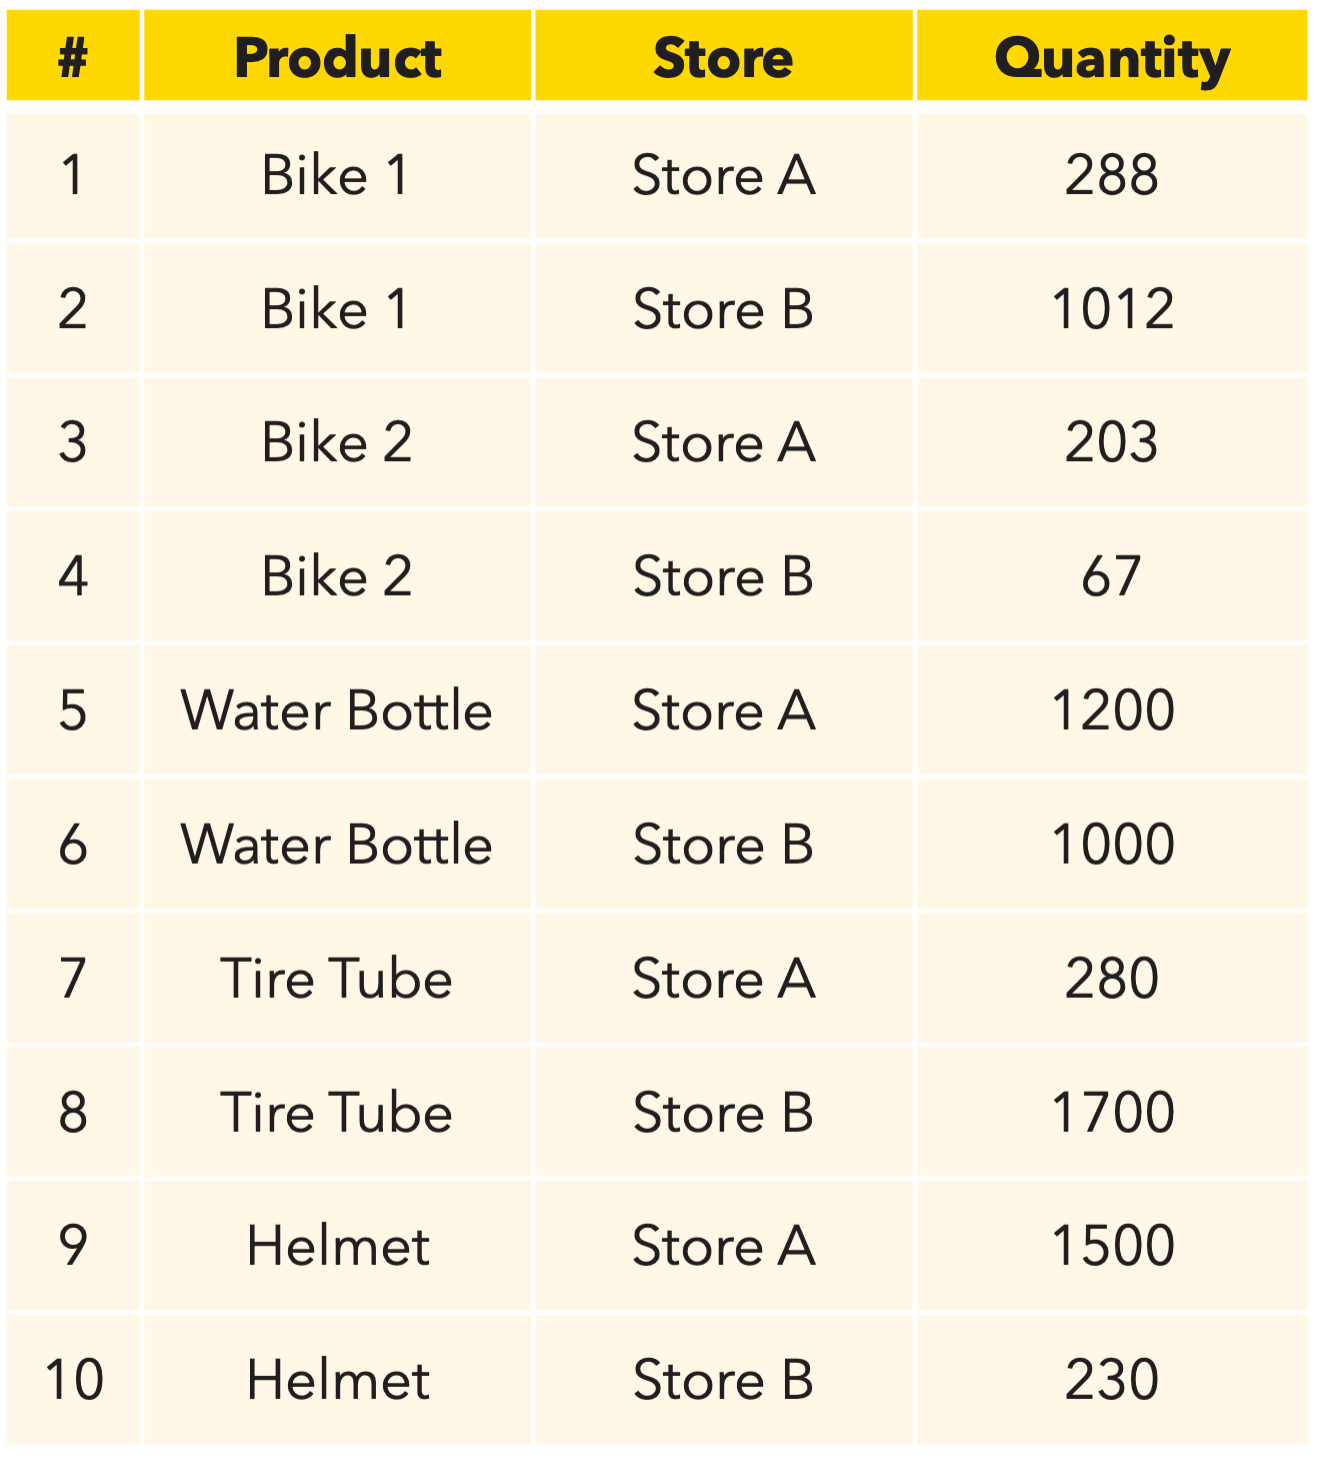The height and width of the screenshot is (1457, 1320).
Task: Click row number 3 cell
Action: pos(73,442)
